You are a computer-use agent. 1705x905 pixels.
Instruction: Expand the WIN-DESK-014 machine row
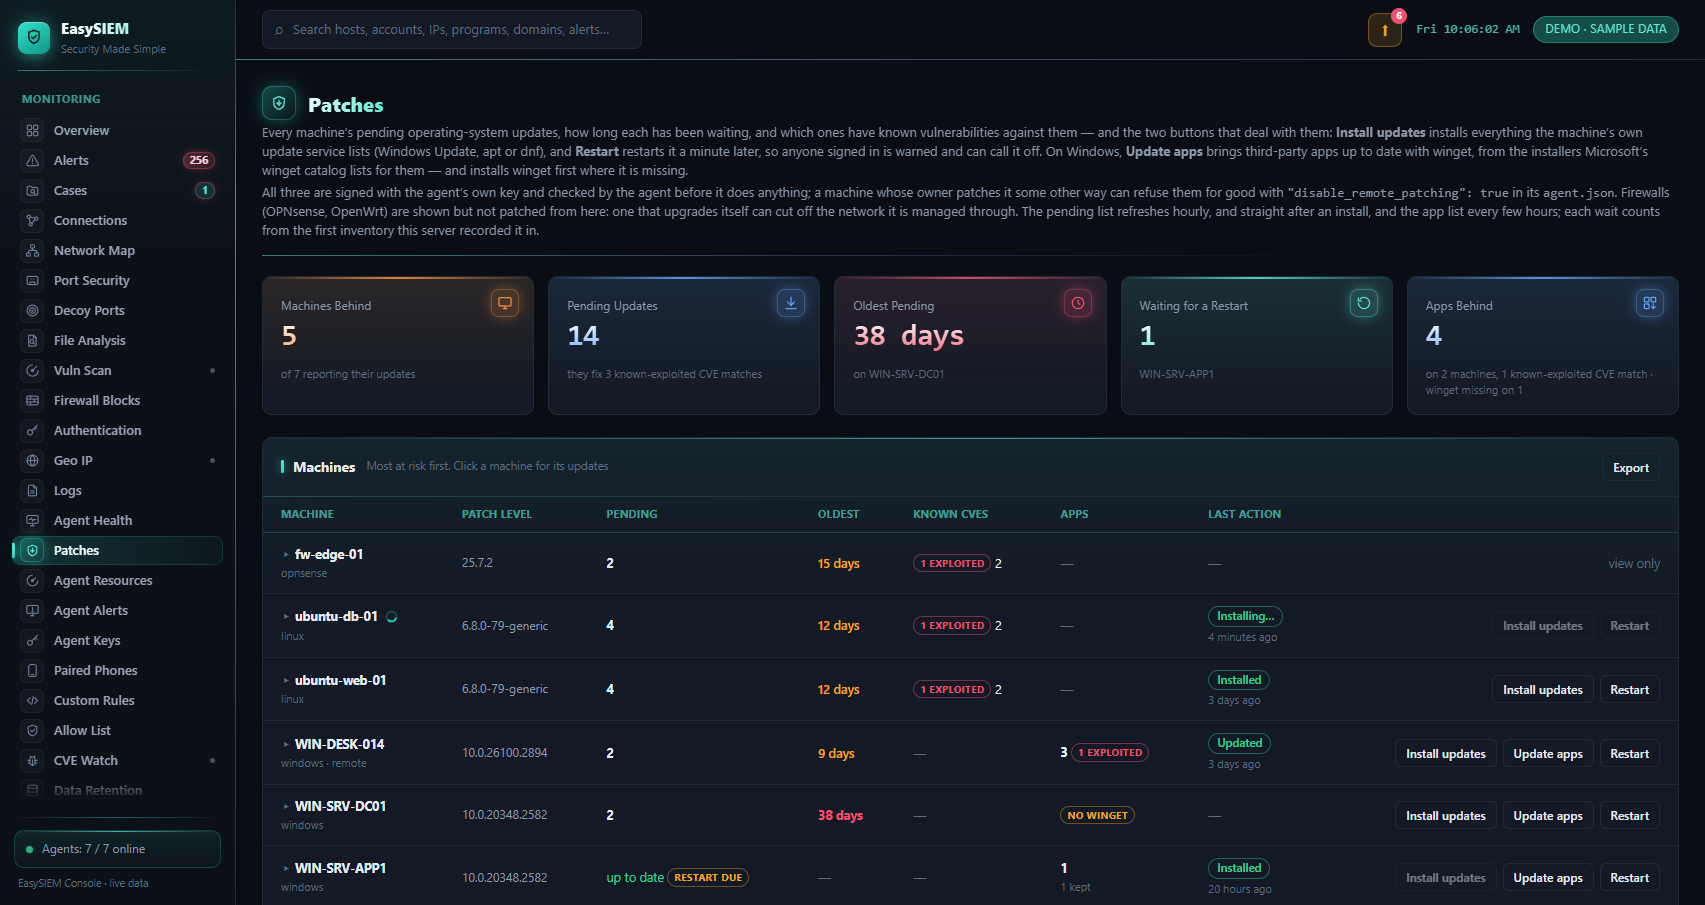(286, 745)
